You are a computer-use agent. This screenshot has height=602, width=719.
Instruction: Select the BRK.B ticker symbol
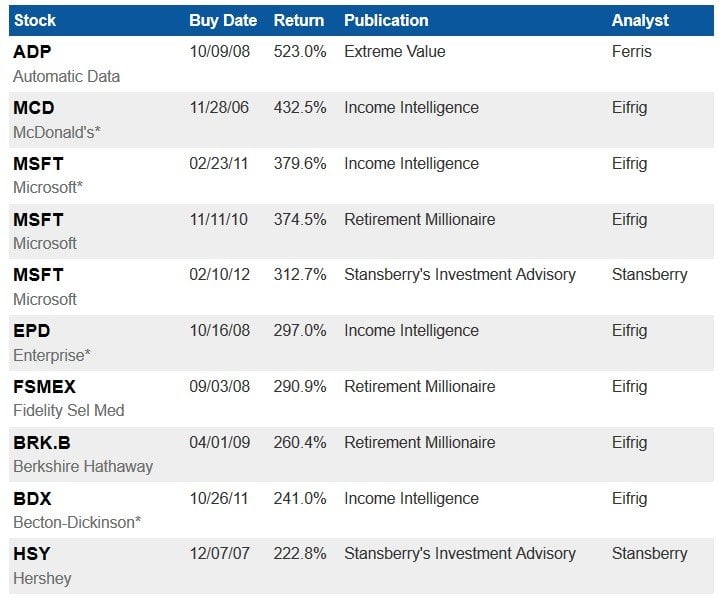click(41, 443)
